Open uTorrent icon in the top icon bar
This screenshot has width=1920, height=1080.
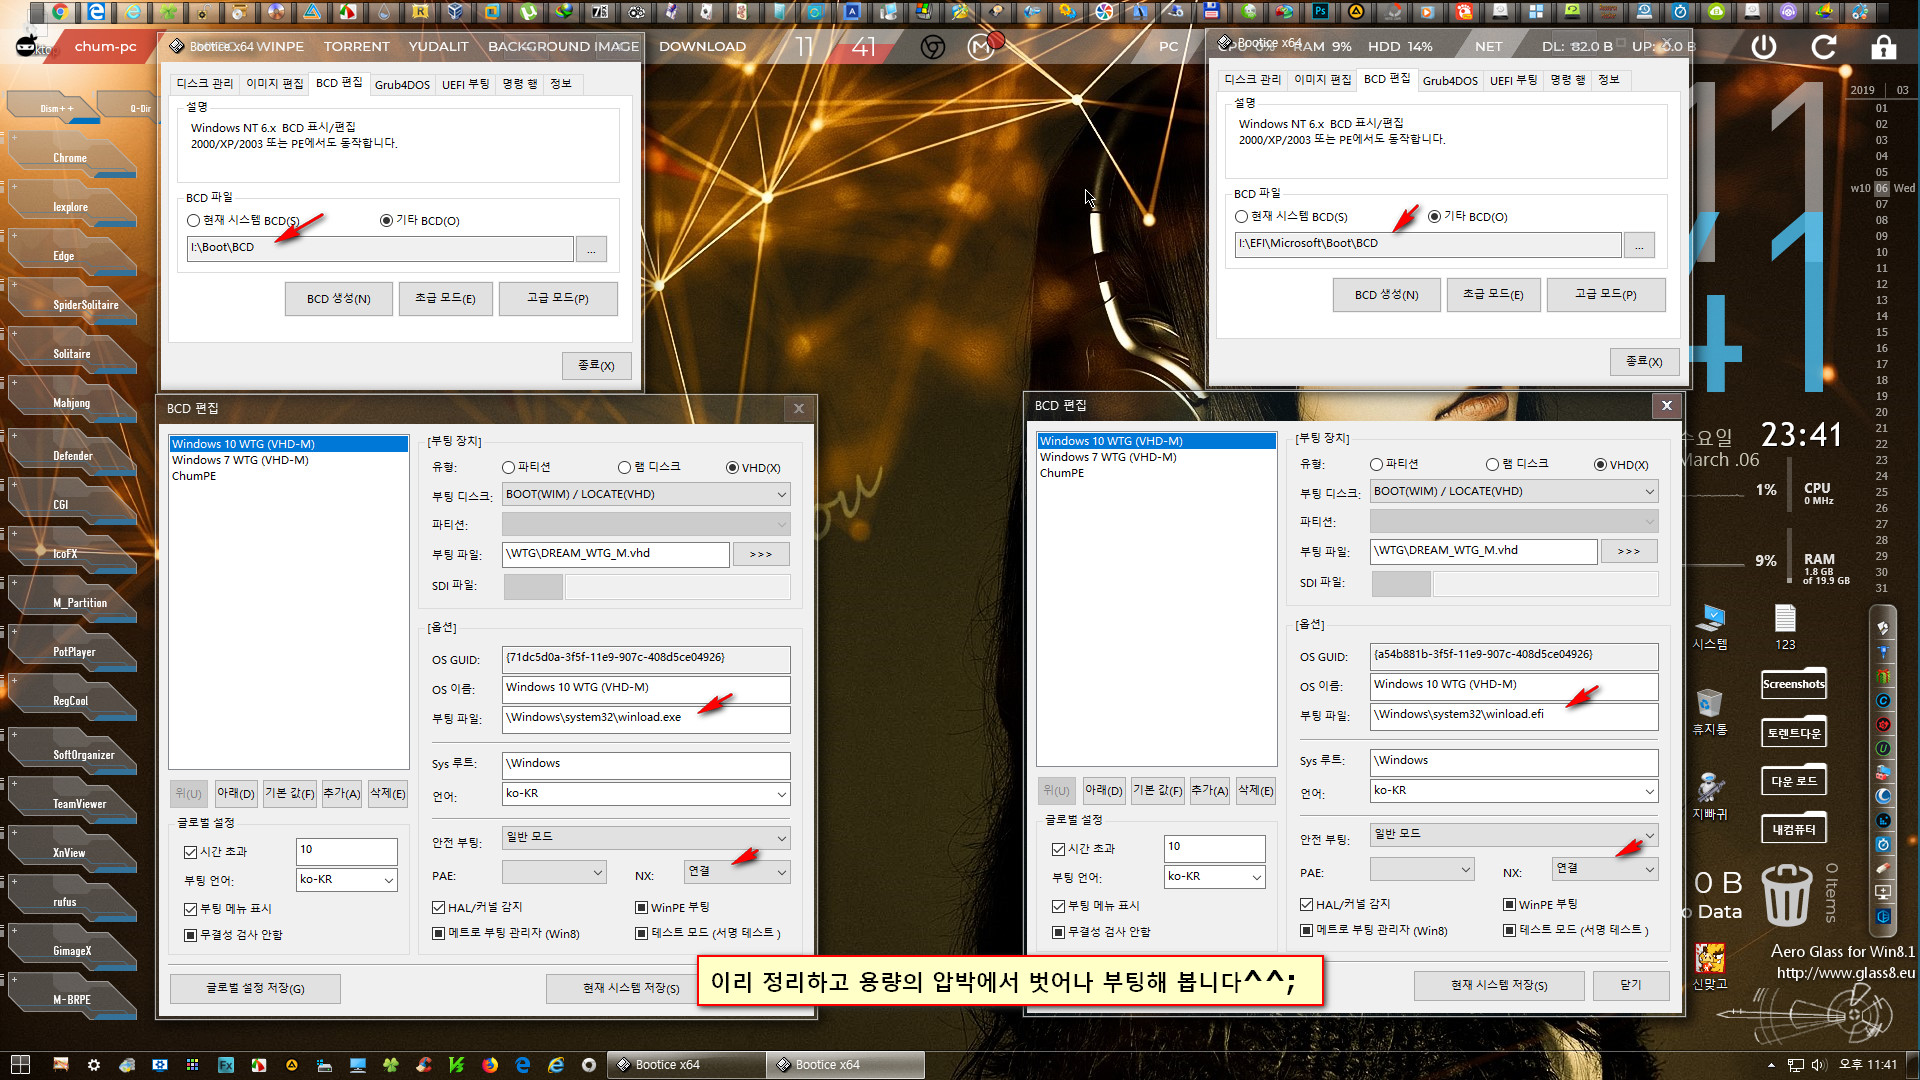[528, 12]
